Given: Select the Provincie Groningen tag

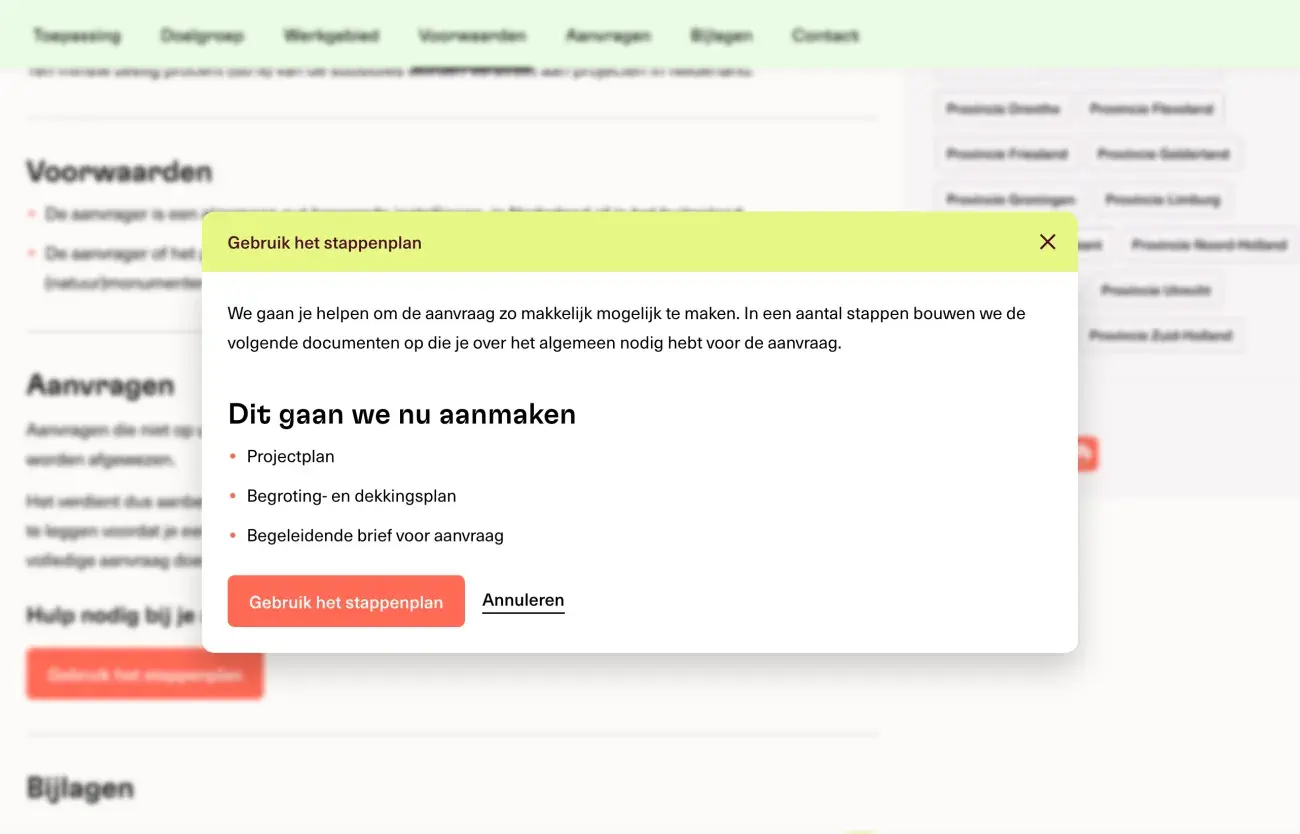Looking at the screenshot, I should pos(1009,199).
